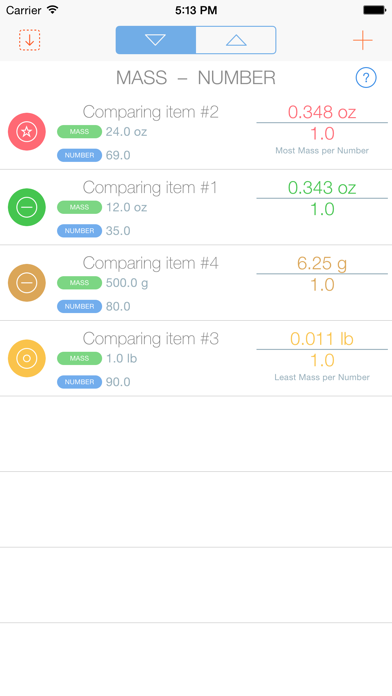Tap the orange import arrow icon
This screenshot has height=696, width=392.
[30, 40]
